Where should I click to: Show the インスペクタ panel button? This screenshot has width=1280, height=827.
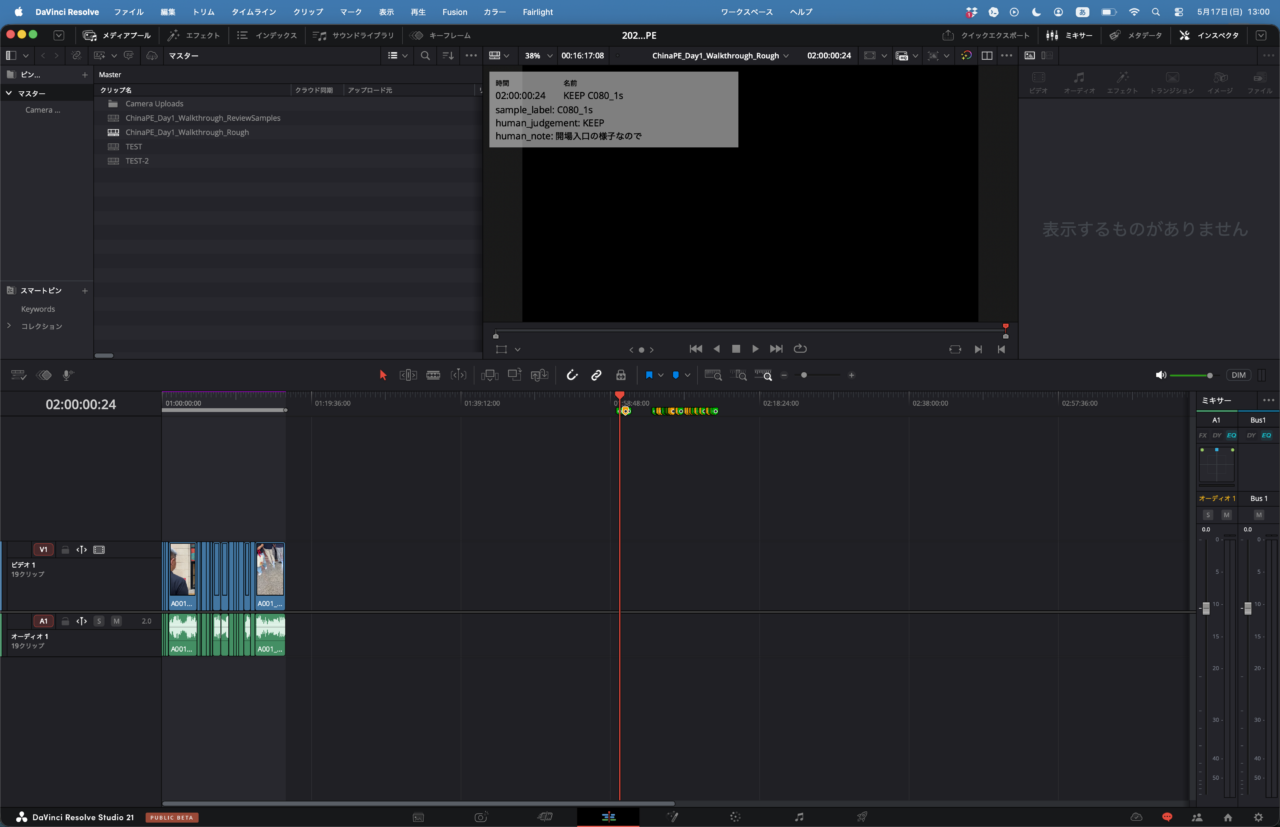[1209, 35]
